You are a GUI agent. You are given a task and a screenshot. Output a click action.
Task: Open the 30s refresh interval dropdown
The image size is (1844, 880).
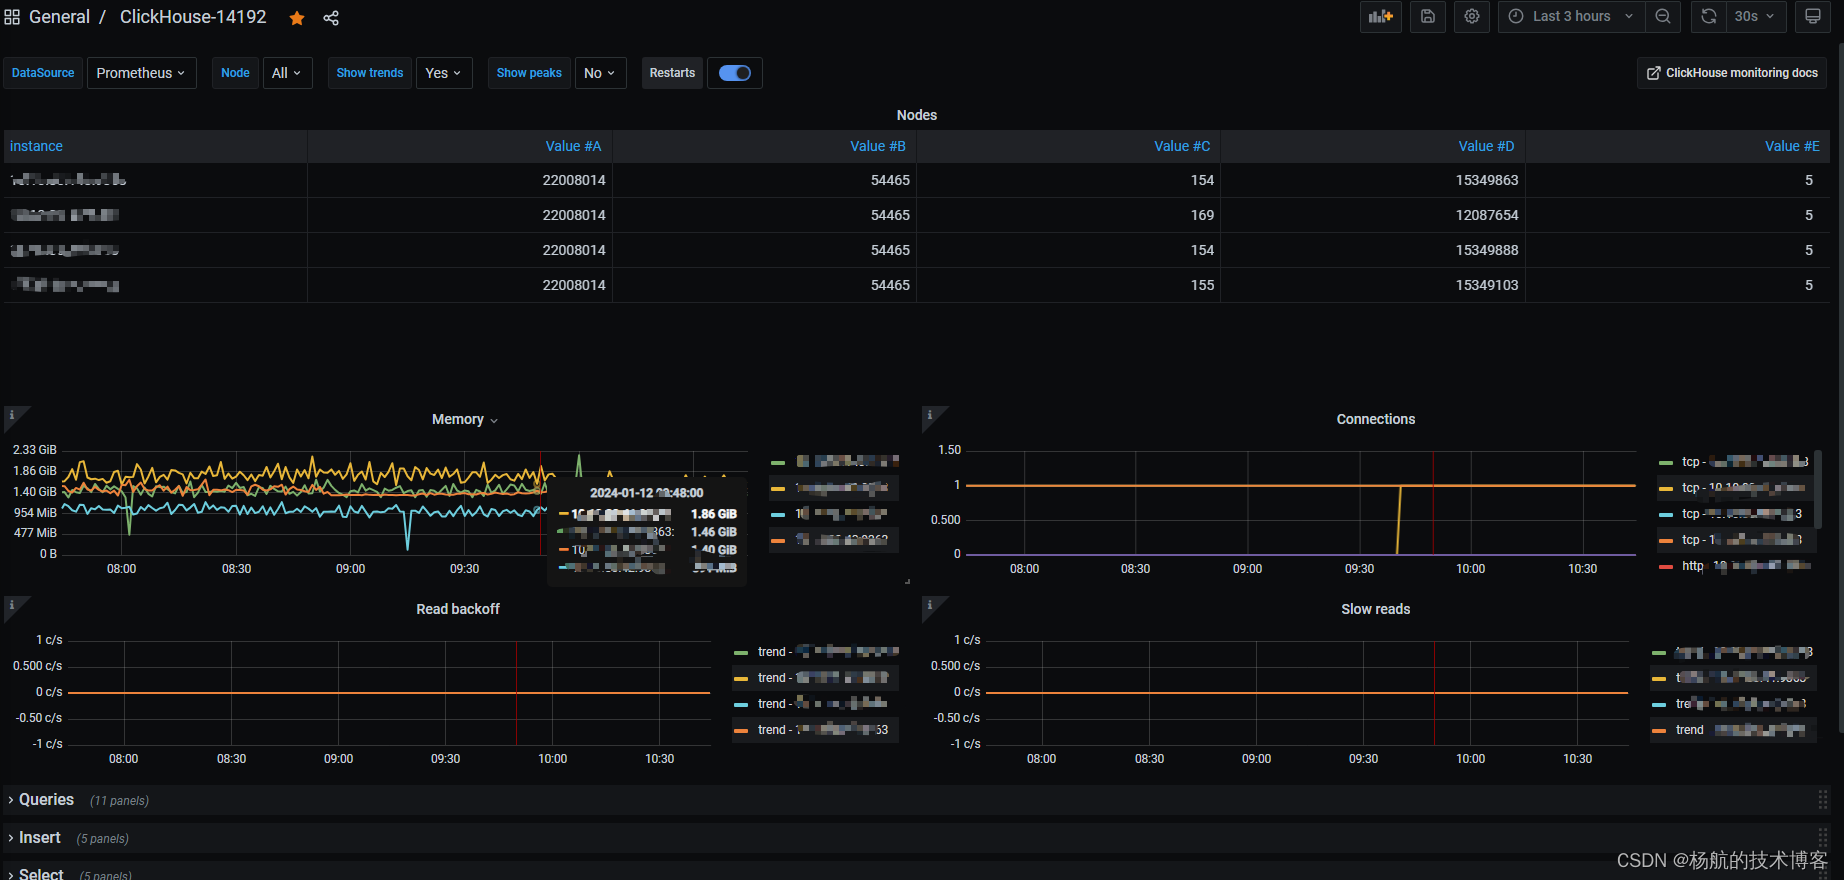[1755, 16]
